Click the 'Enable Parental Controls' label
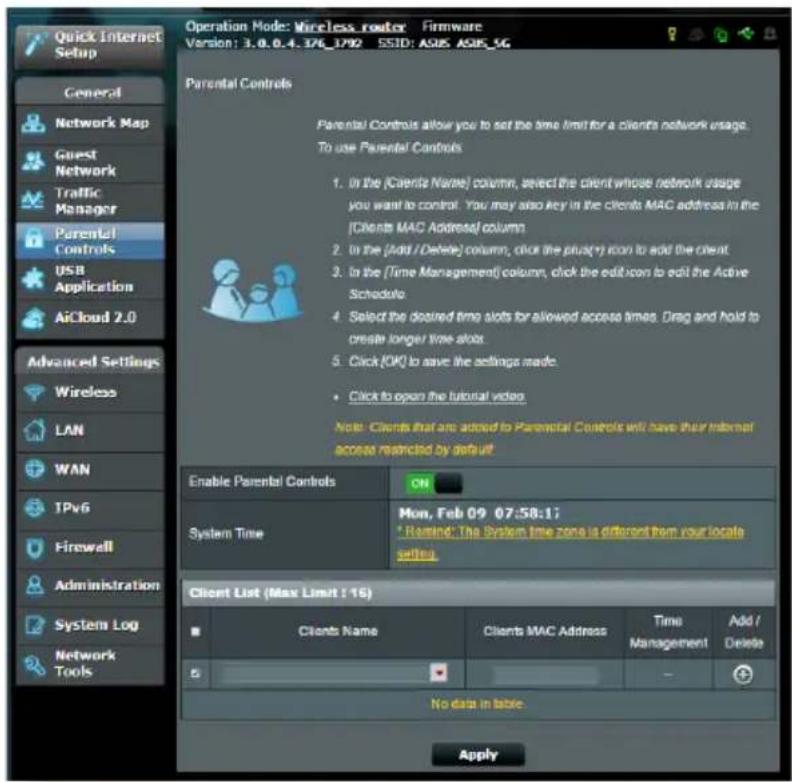The height and width of the screenshot is (782, 792). pyautogui.click(x=262, y=482)
